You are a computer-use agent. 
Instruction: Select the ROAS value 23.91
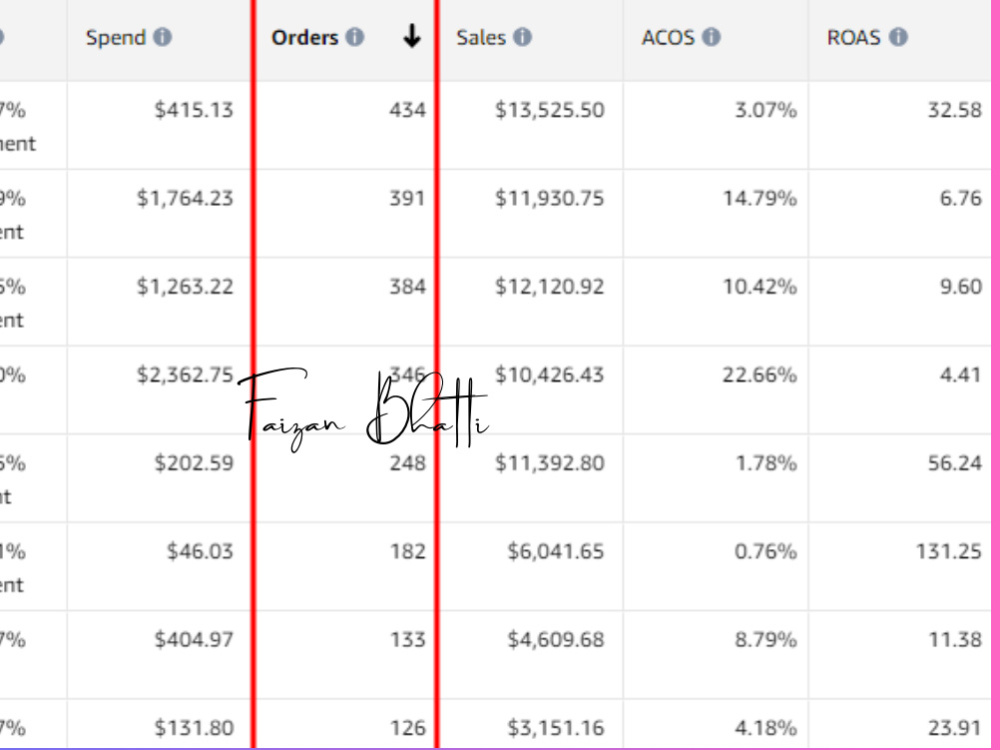pos(955,728)
